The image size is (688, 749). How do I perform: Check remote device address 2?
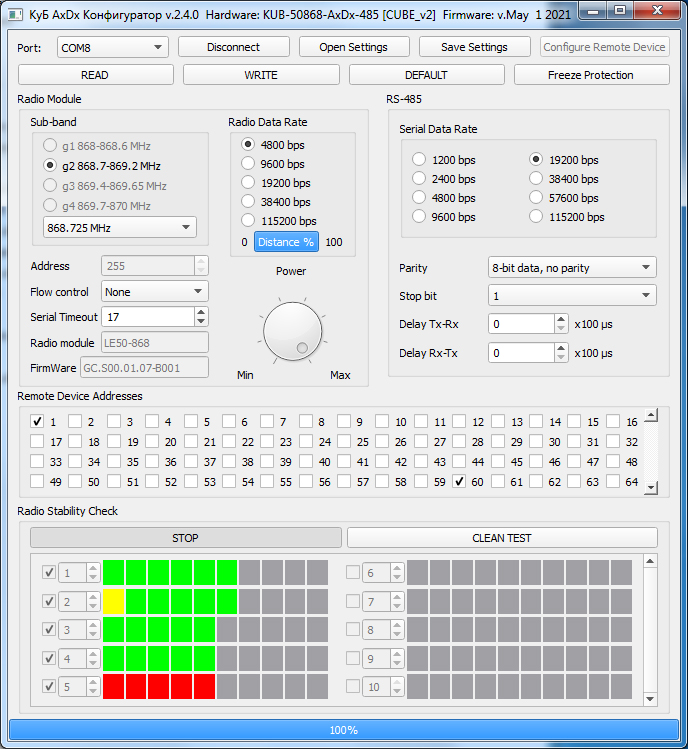75,421
